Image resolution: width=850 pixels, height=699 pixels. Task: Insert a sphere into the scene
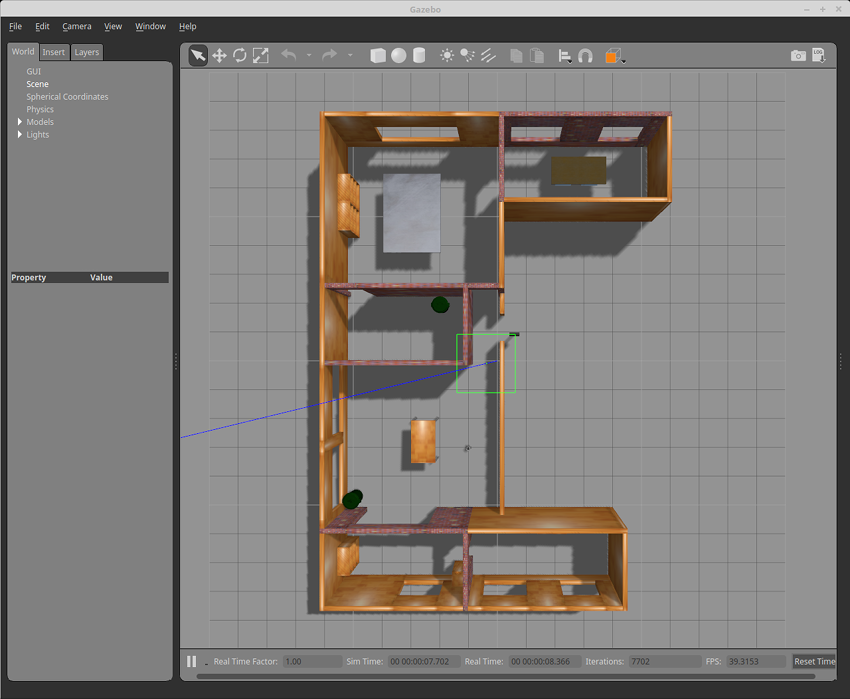pyautogui.click(x=397, y=55)
